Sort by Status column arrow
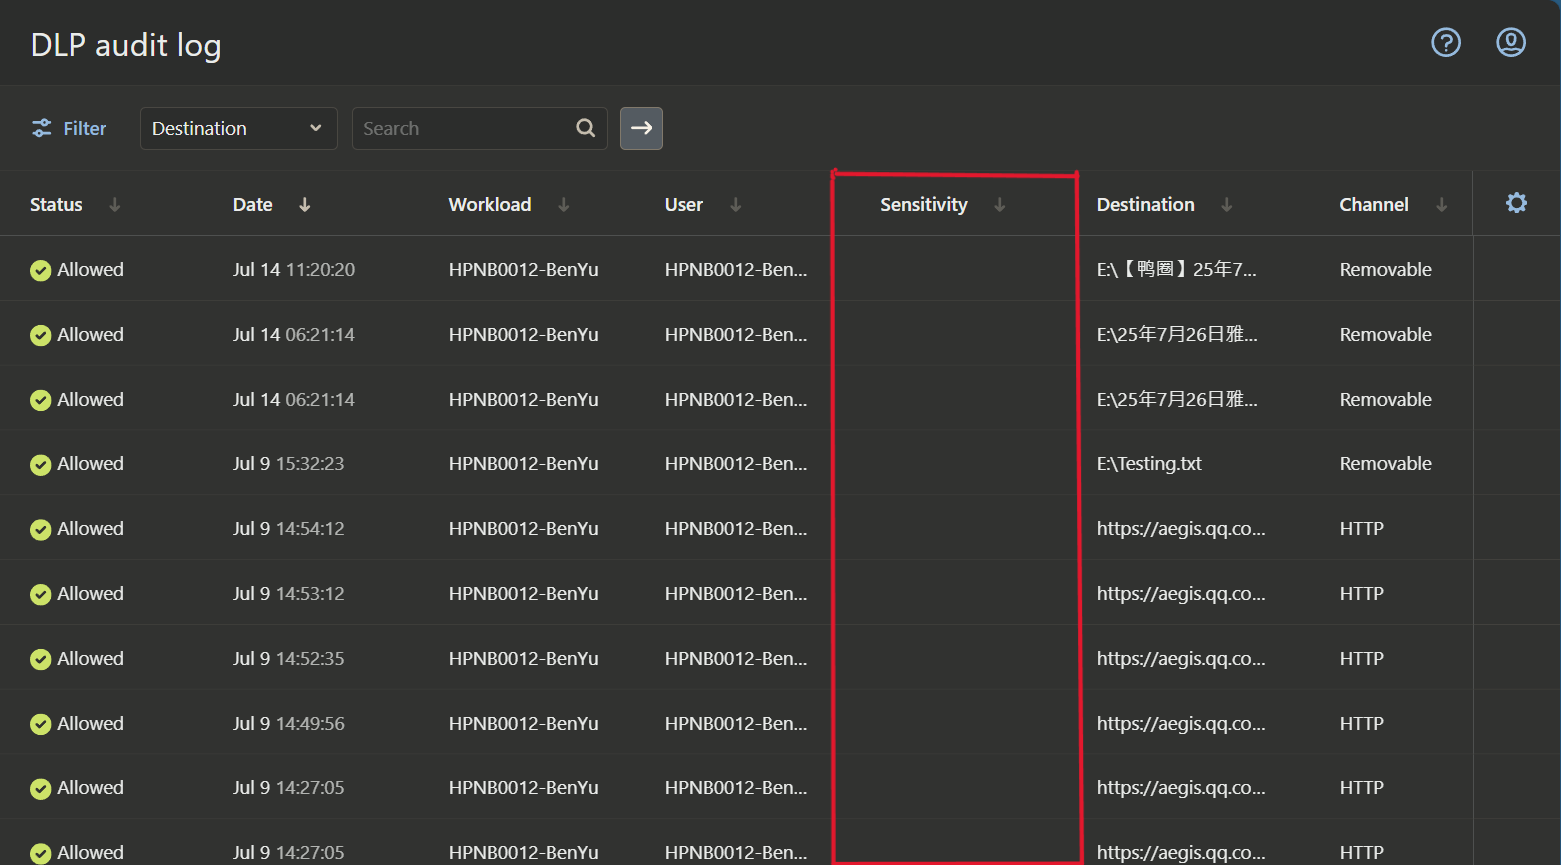 pos(115,205)
